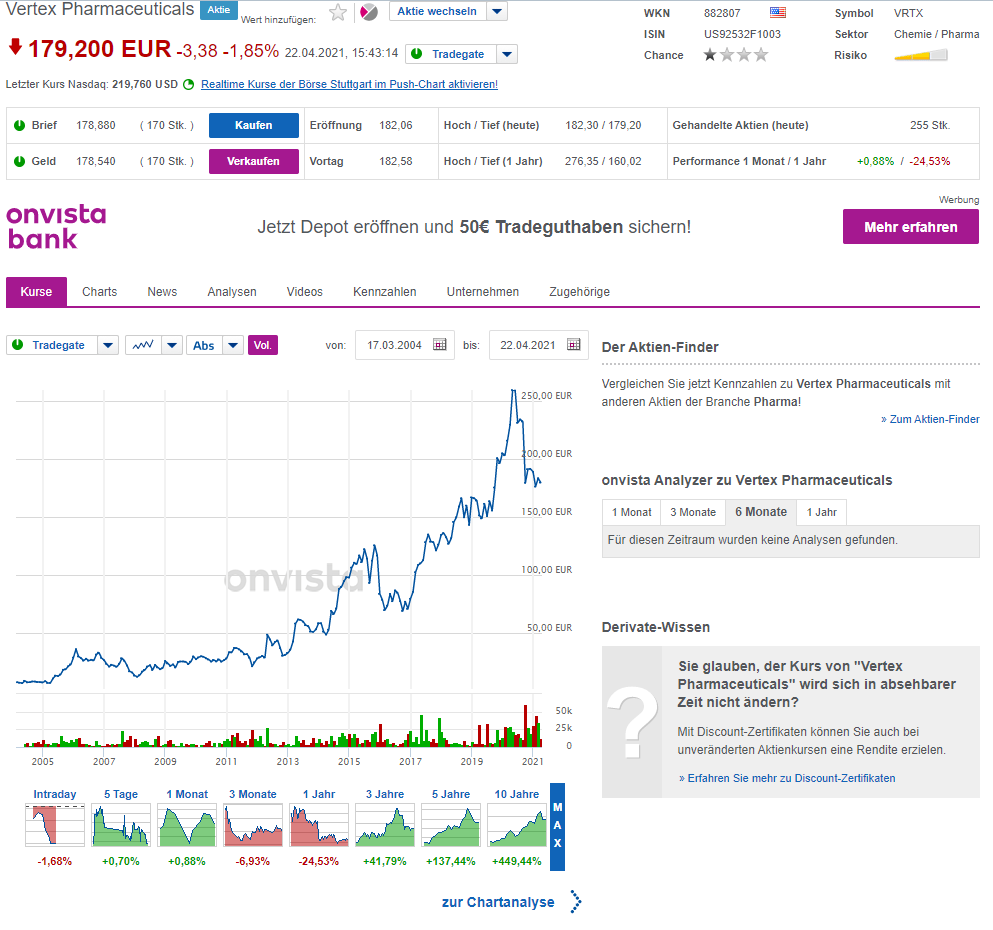Click the 'bis' date input field

click(x=538, y=345)
